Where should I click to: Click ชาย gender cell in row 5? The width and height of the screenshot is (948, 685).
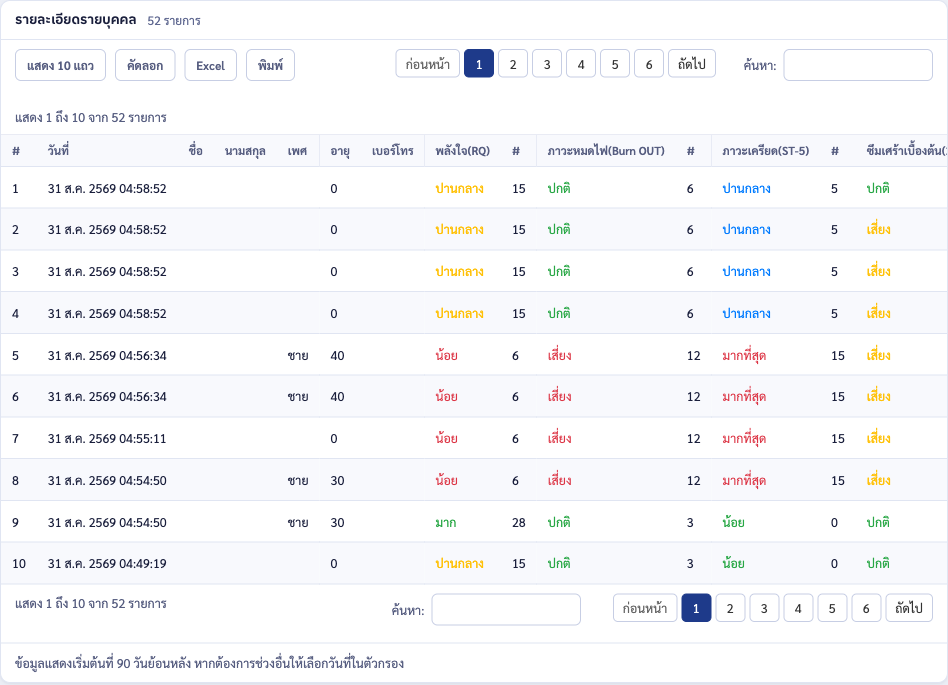pos(298,355)
